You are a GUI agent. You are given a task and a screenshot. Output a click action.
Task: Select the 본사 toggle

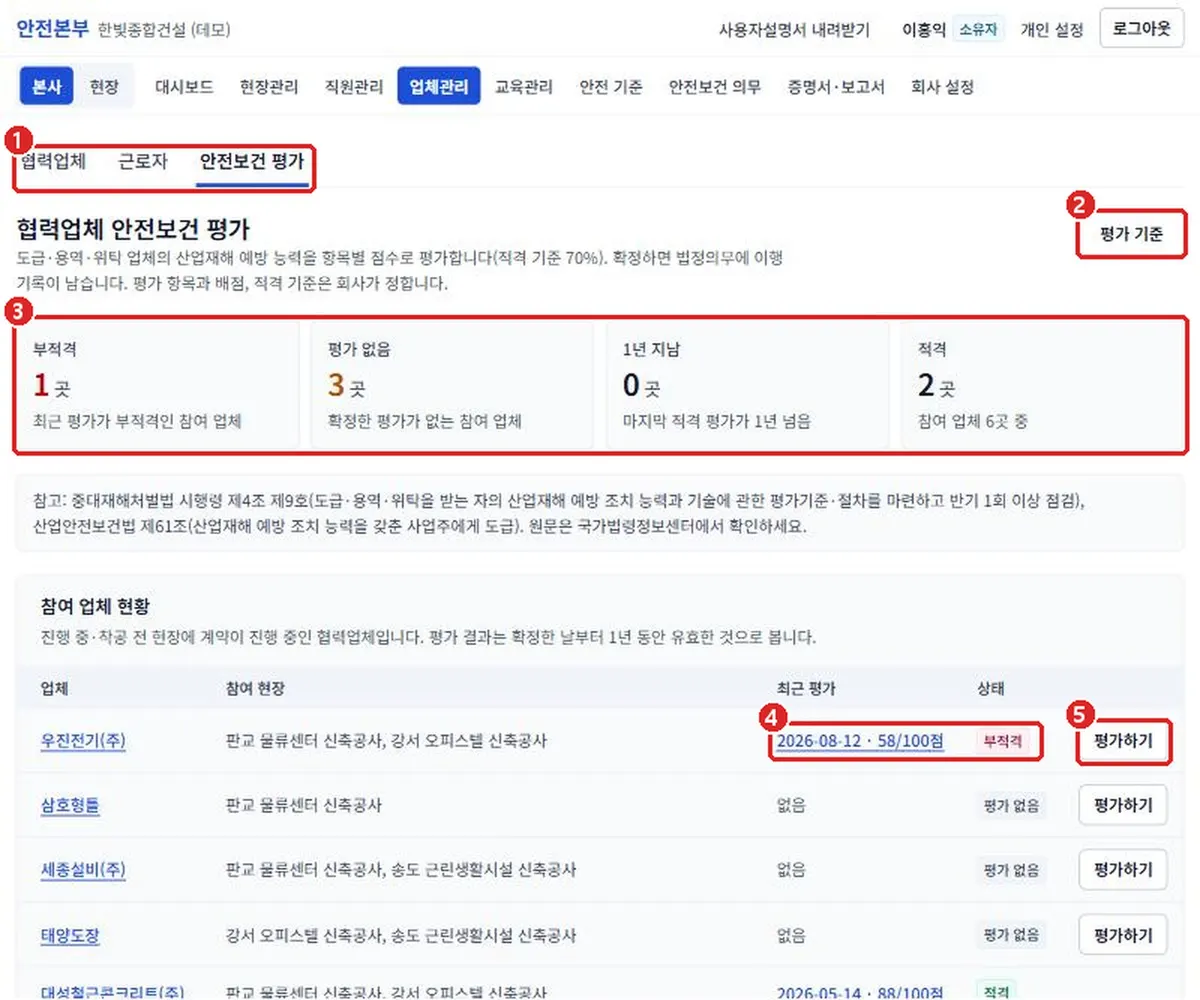pyautogui.click(x=47, y=87)
